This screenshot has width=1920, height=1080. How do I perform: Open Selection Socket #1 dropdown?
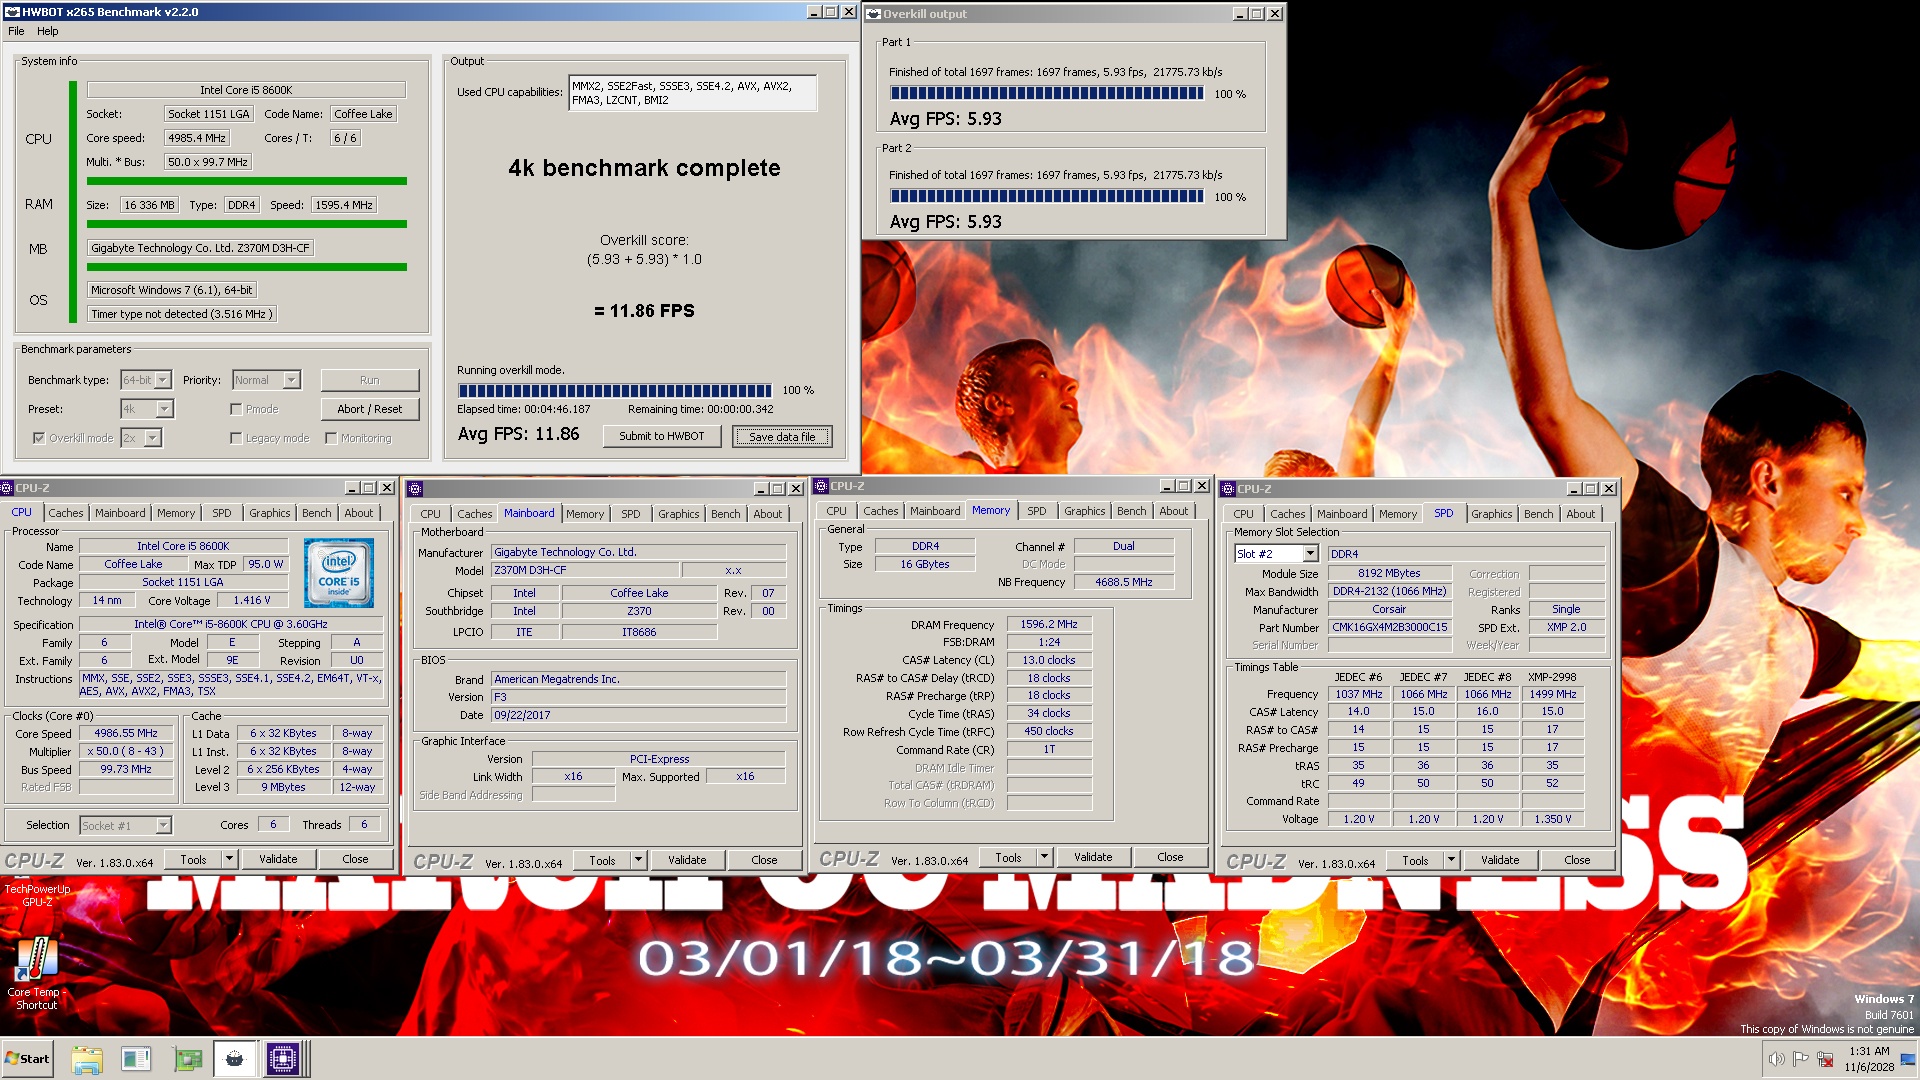[164, 826]
